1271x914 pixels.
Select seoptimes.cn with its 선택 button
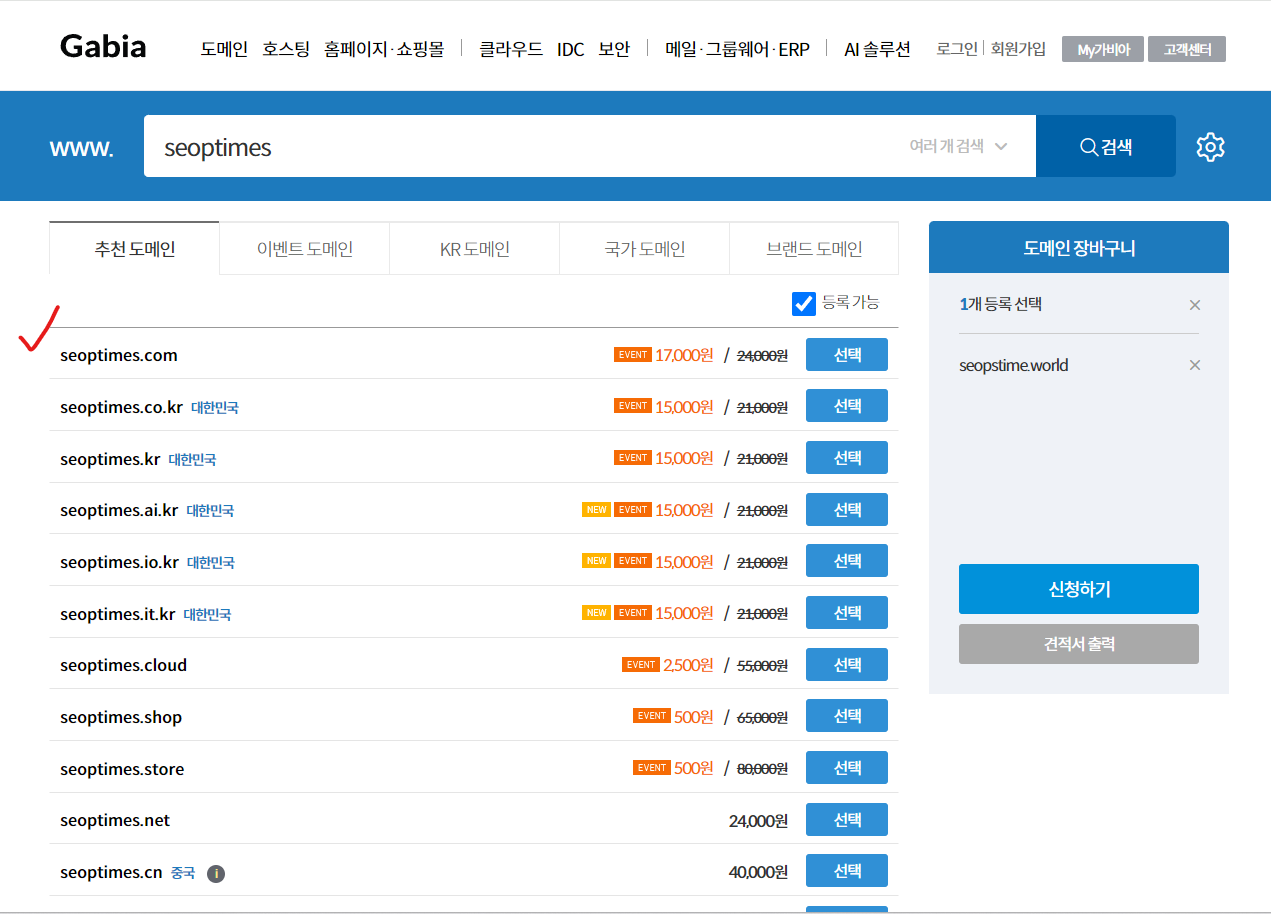click(x=847, y=871)
